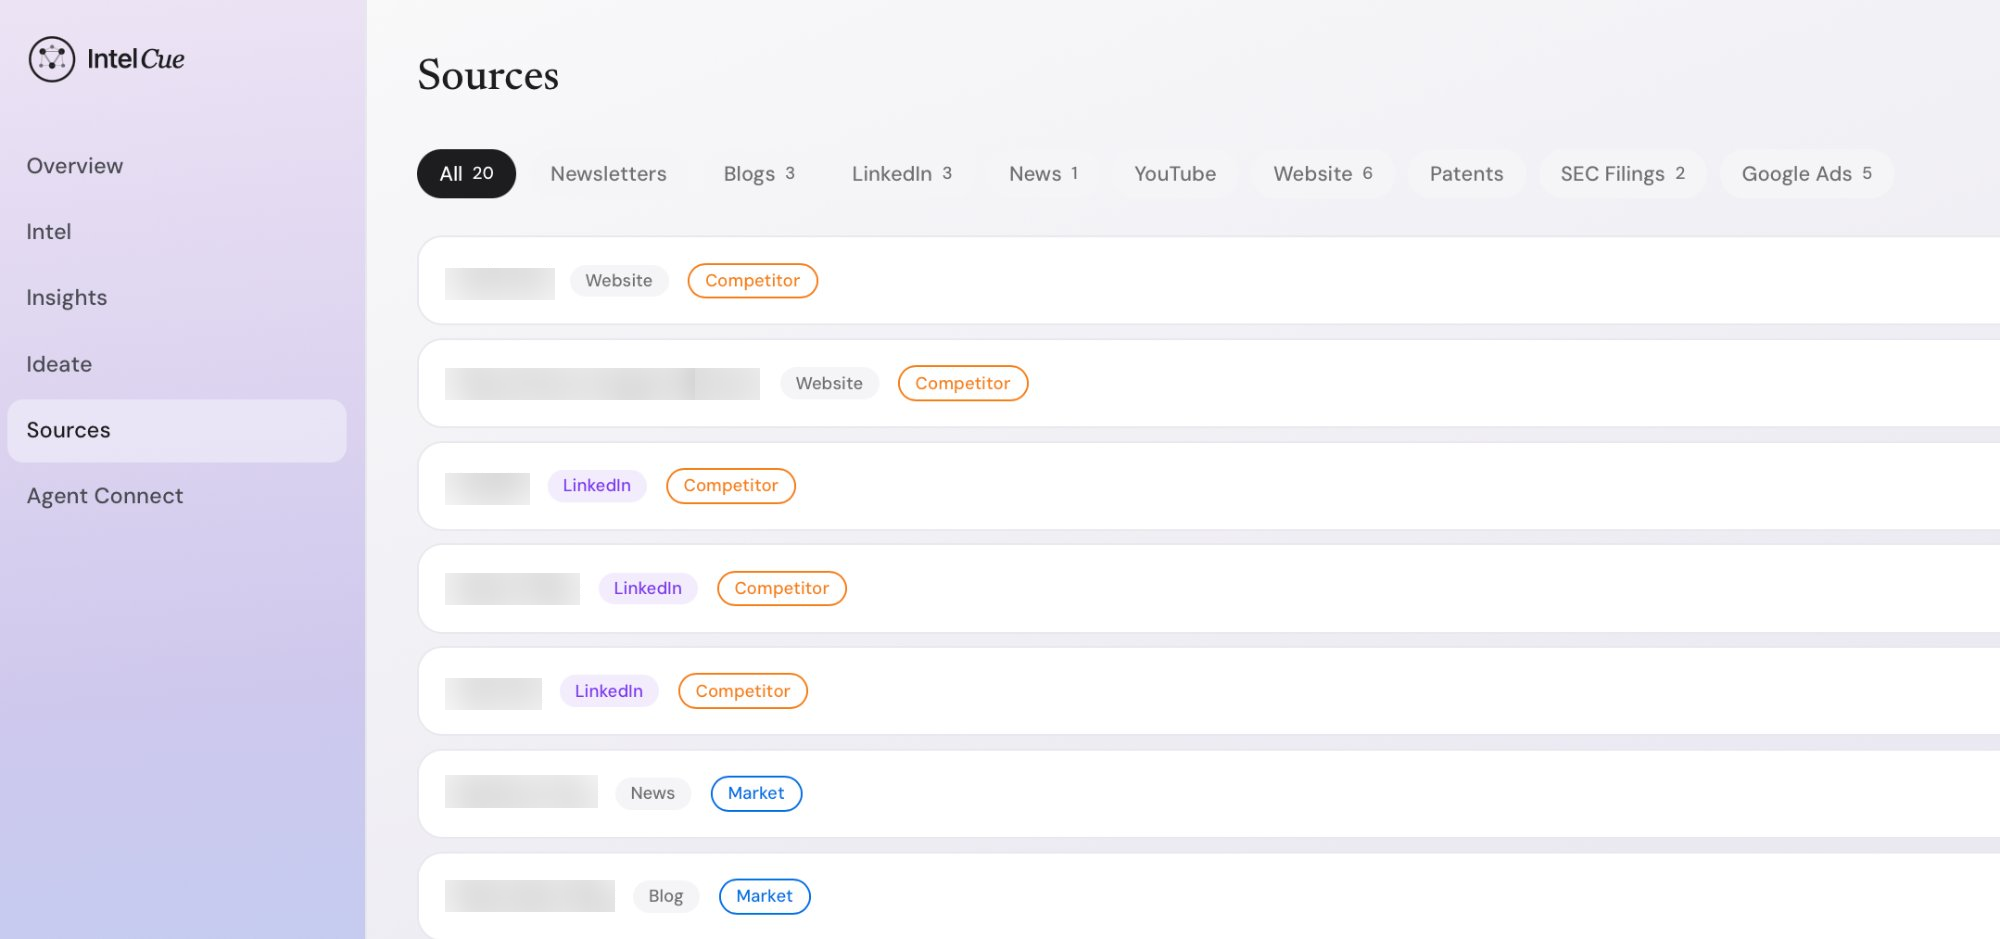Show Website sources only
Image resolution: width=2000 pixels, height=939 pixels.
click(x=1322, y=174)
